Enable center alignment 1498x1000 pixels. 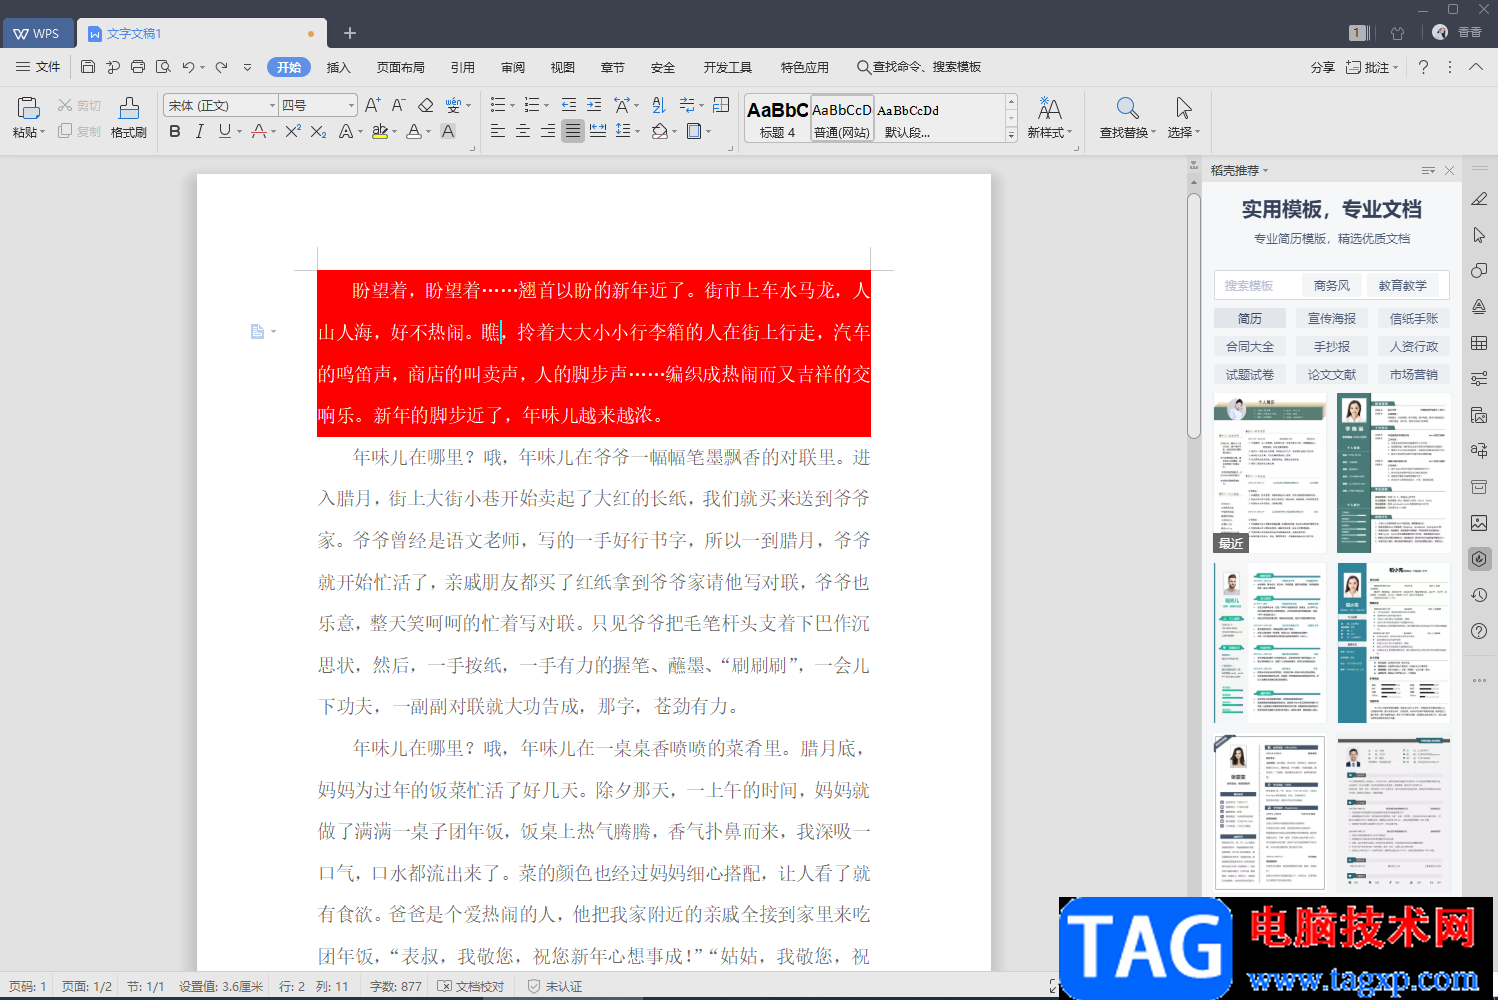(522, 131)
